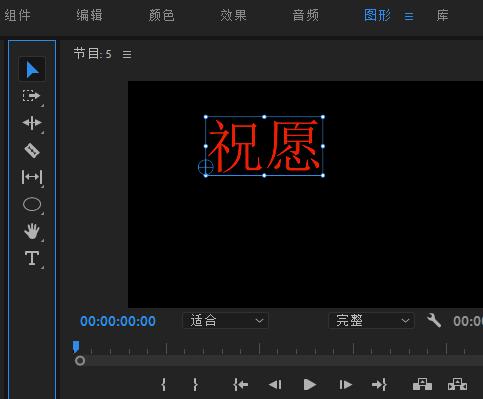Select the Slip tool
The image size is (483, 399).
[x=32, y=177]
